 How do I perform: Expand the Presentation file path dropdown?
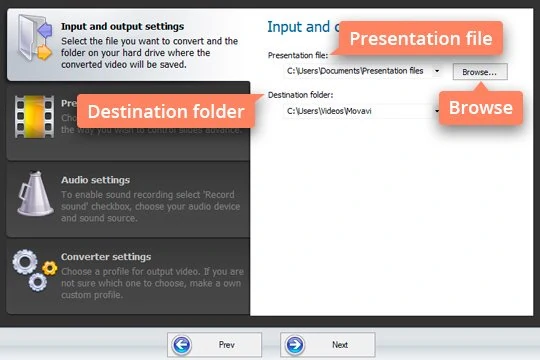pyautogui.click(x=437, y=71)
